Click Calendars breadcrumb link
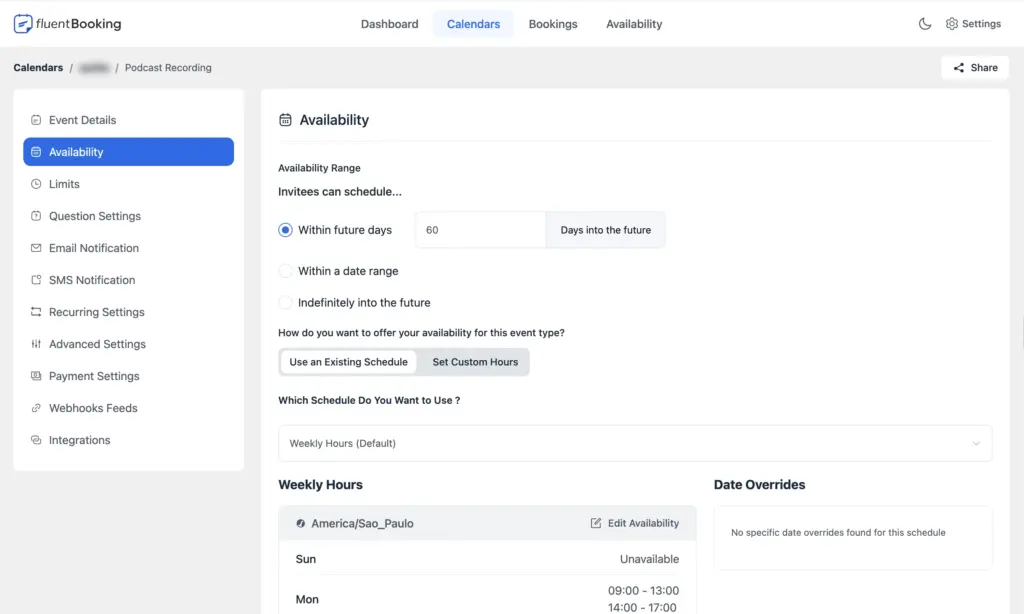 38,68
